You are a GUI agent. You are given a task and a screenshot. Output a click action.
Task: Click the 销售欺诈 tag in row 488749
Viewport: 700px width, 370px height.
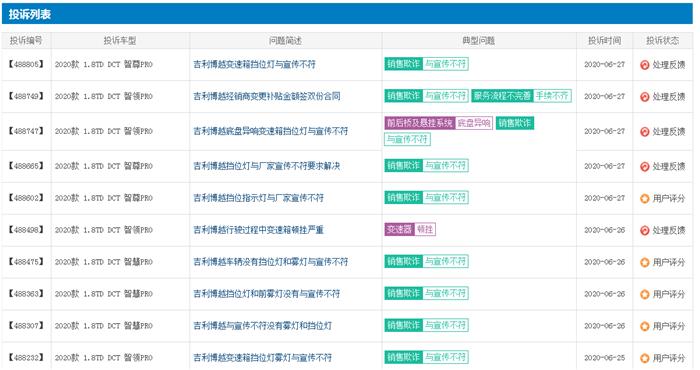point(403,96)
